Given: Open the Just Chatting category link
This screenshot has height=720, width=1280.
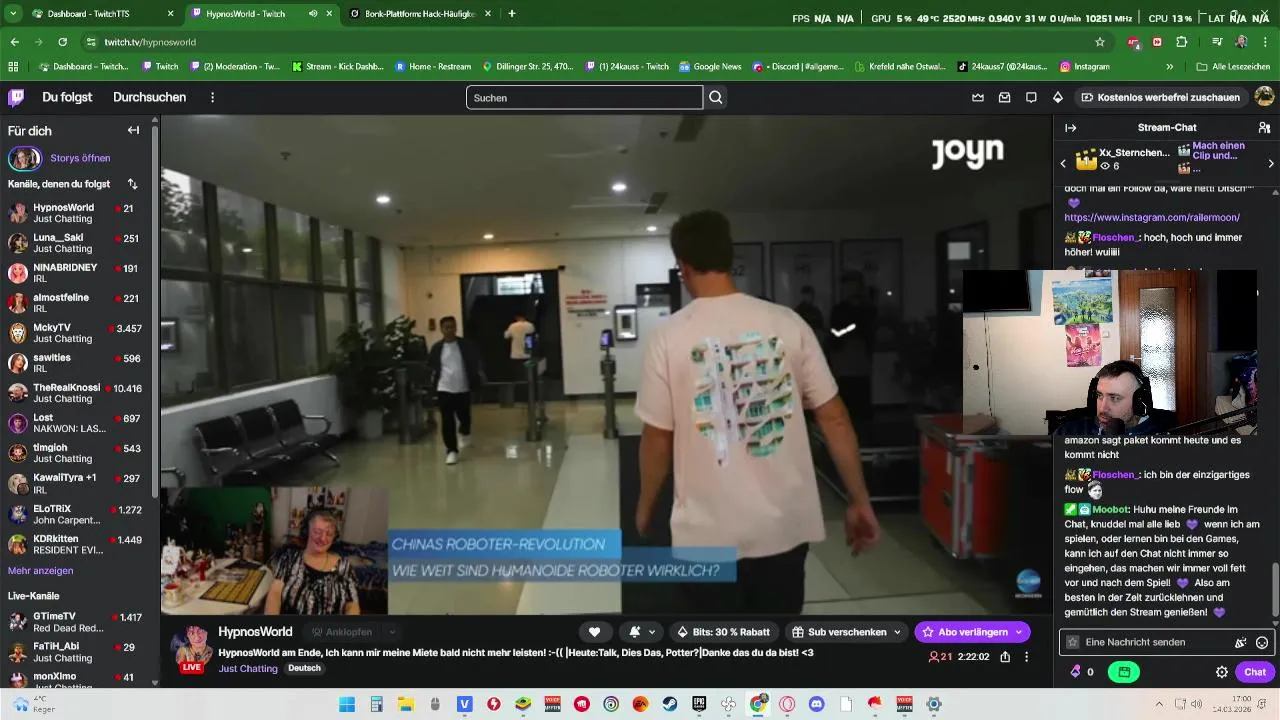Looking at the screenshot, I should [248, 668].
